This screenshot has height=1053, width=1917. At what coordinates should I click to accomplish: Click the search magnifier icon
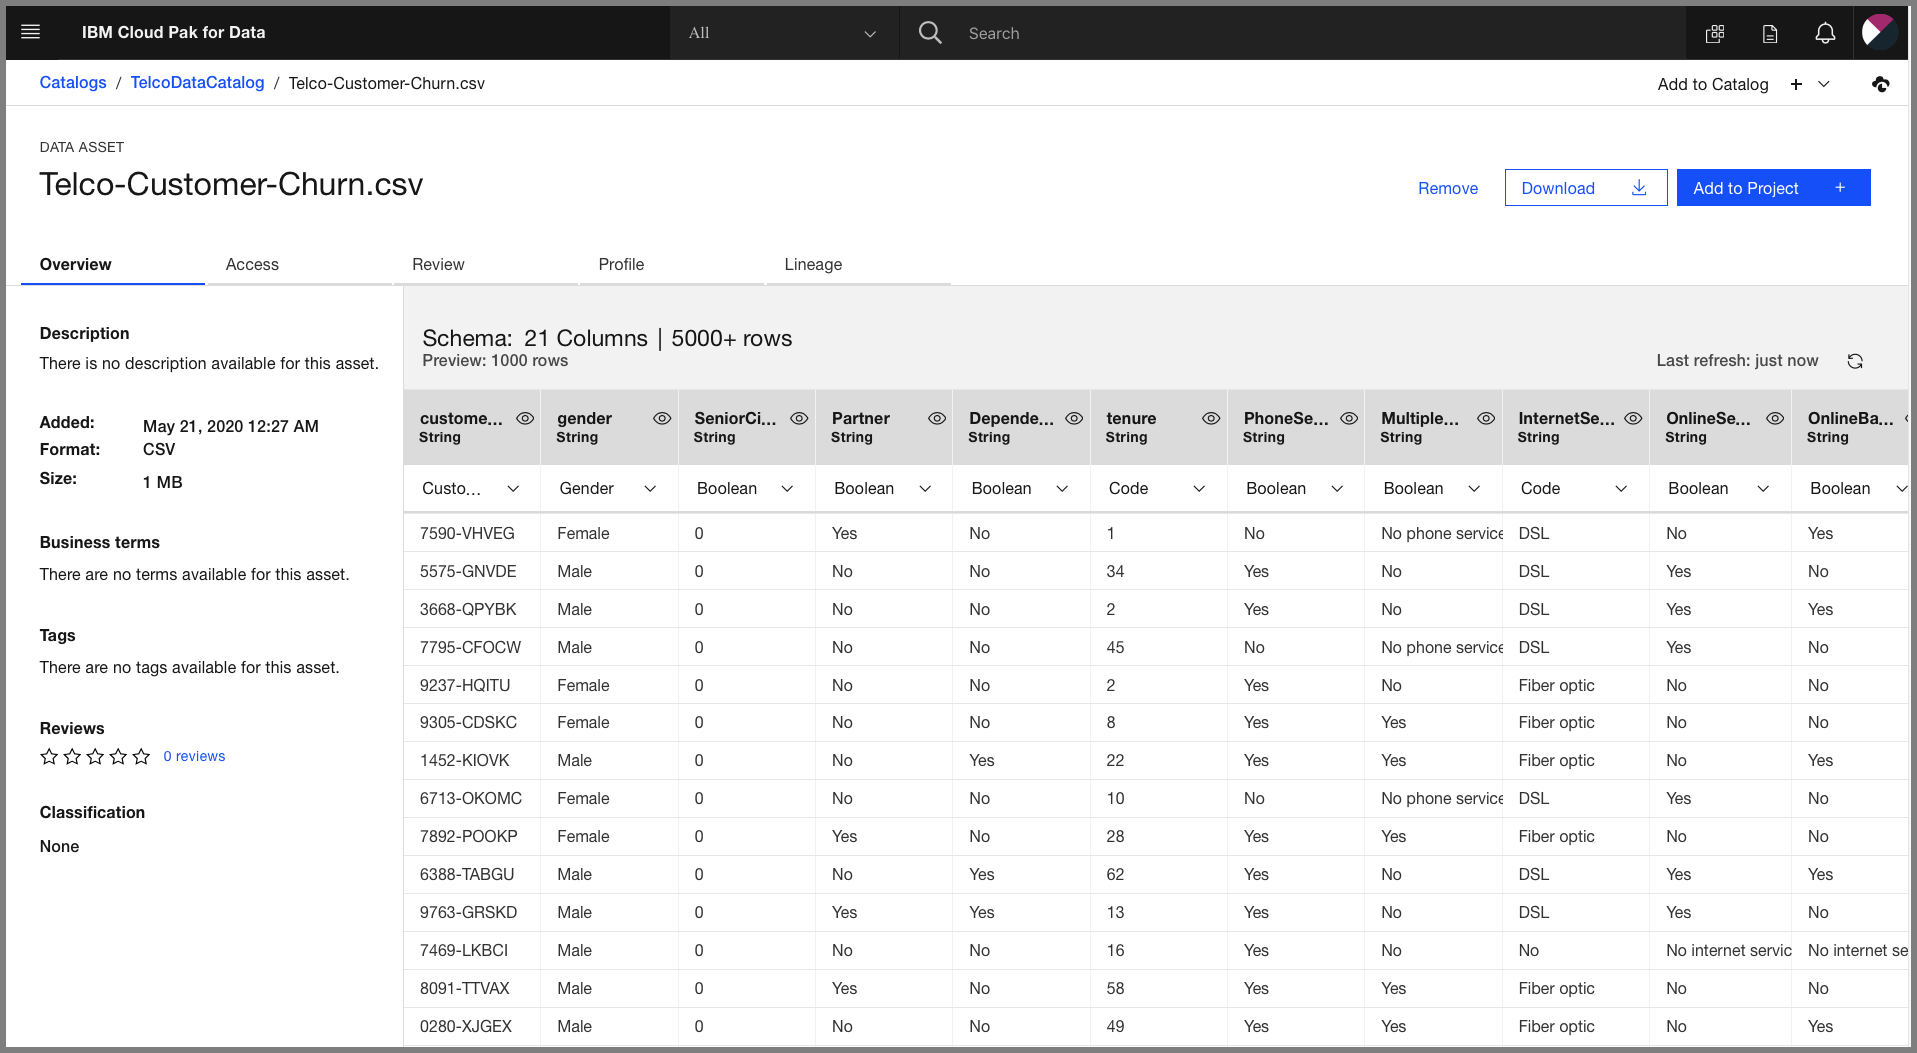click(929, 32)
